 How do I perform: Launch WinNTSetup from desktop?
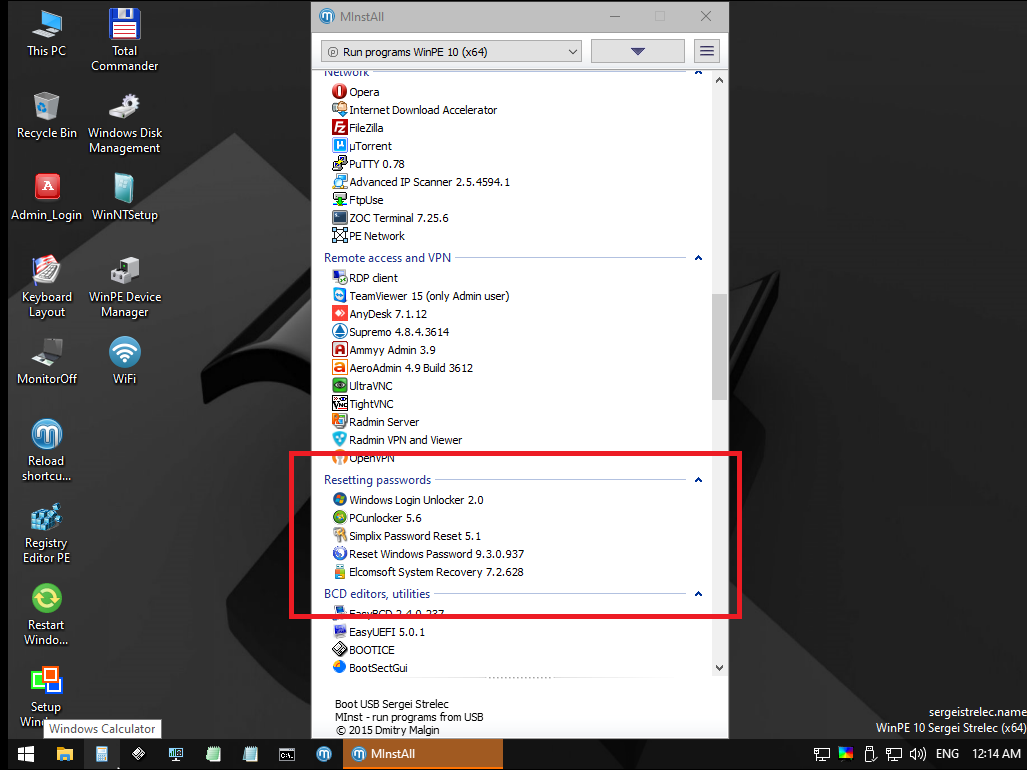point(124,197)
